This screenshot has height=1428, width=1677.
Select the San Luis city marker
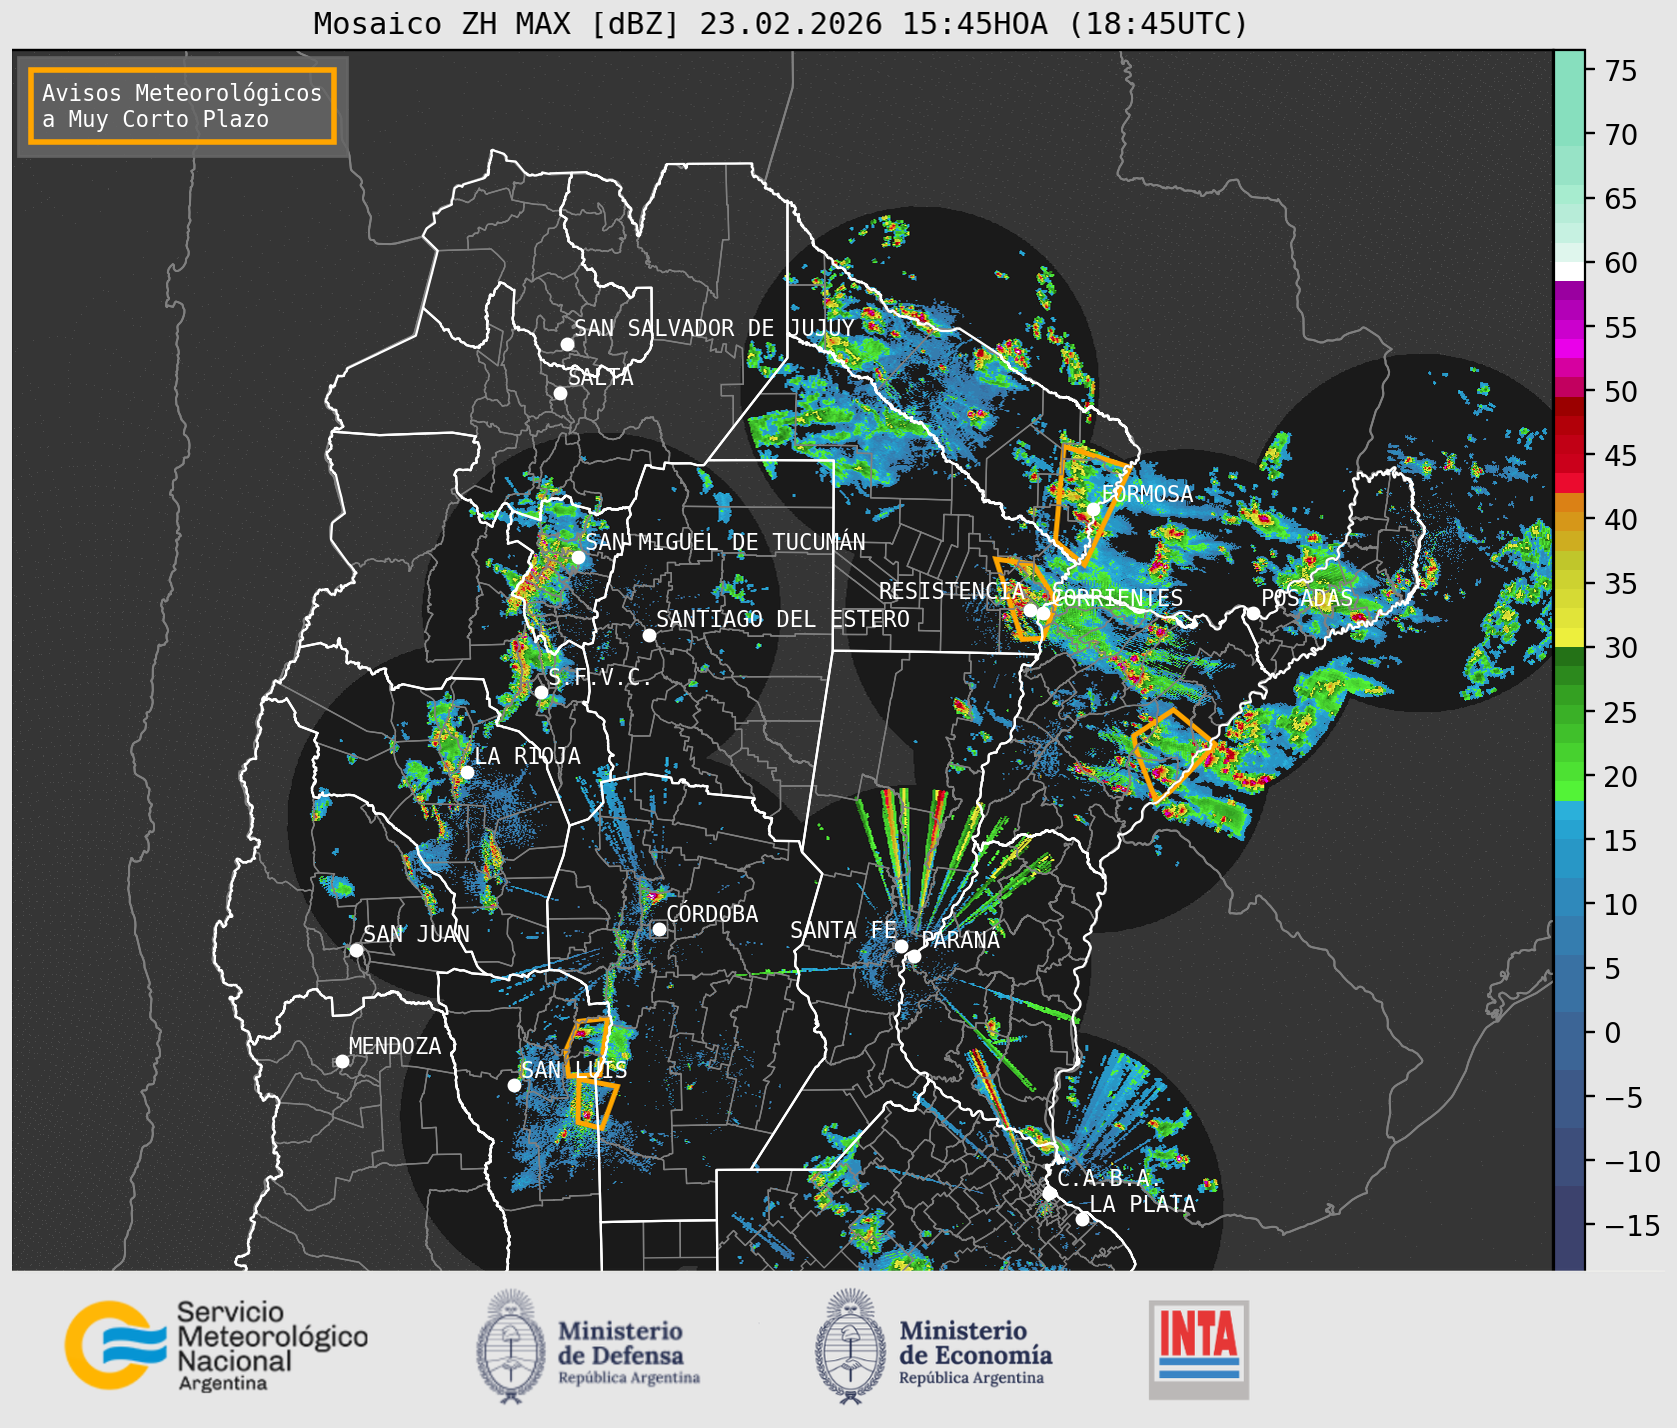(x=514, y=1085)
